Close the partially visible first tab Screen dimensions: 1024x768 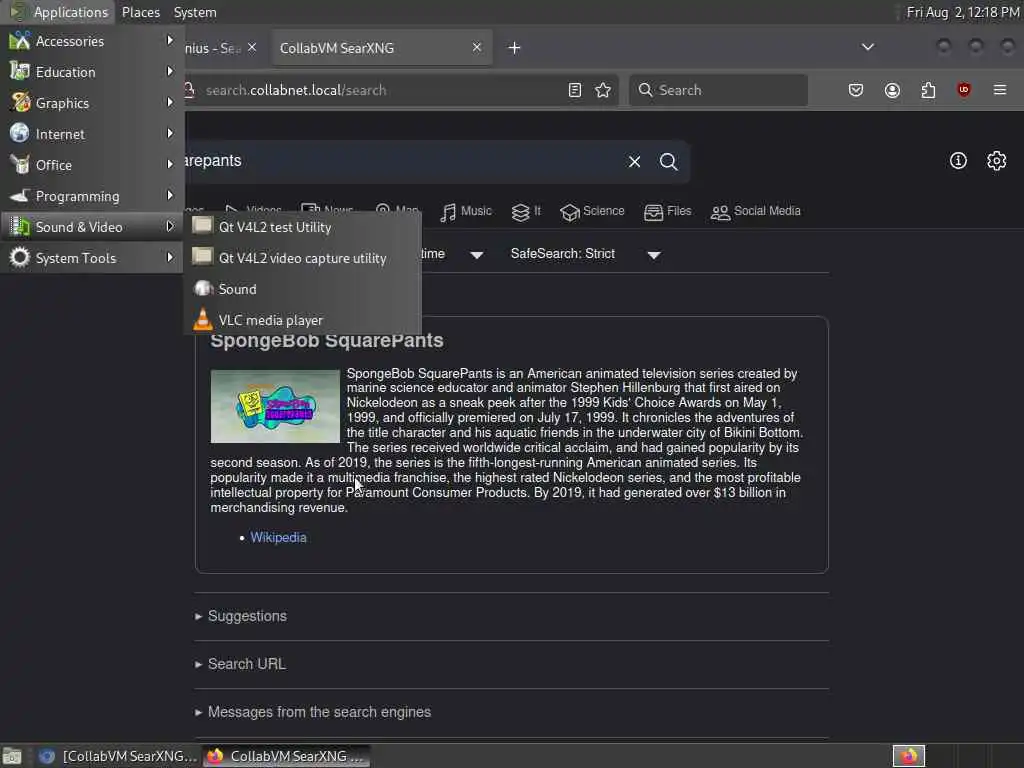[x=252, y=48]
